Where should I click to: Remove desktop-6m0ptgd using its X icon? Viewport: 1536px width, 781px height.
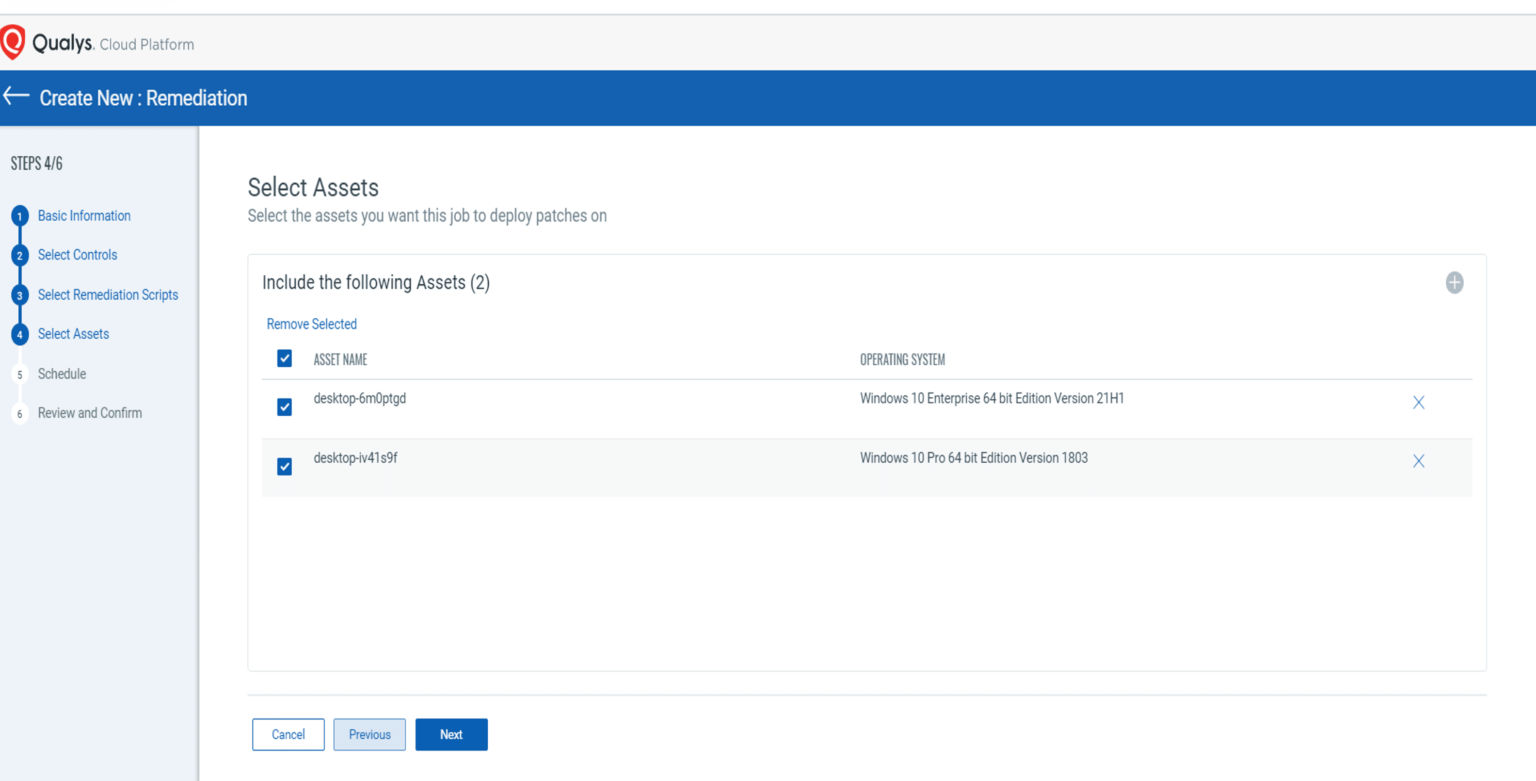click(1419, 402)
